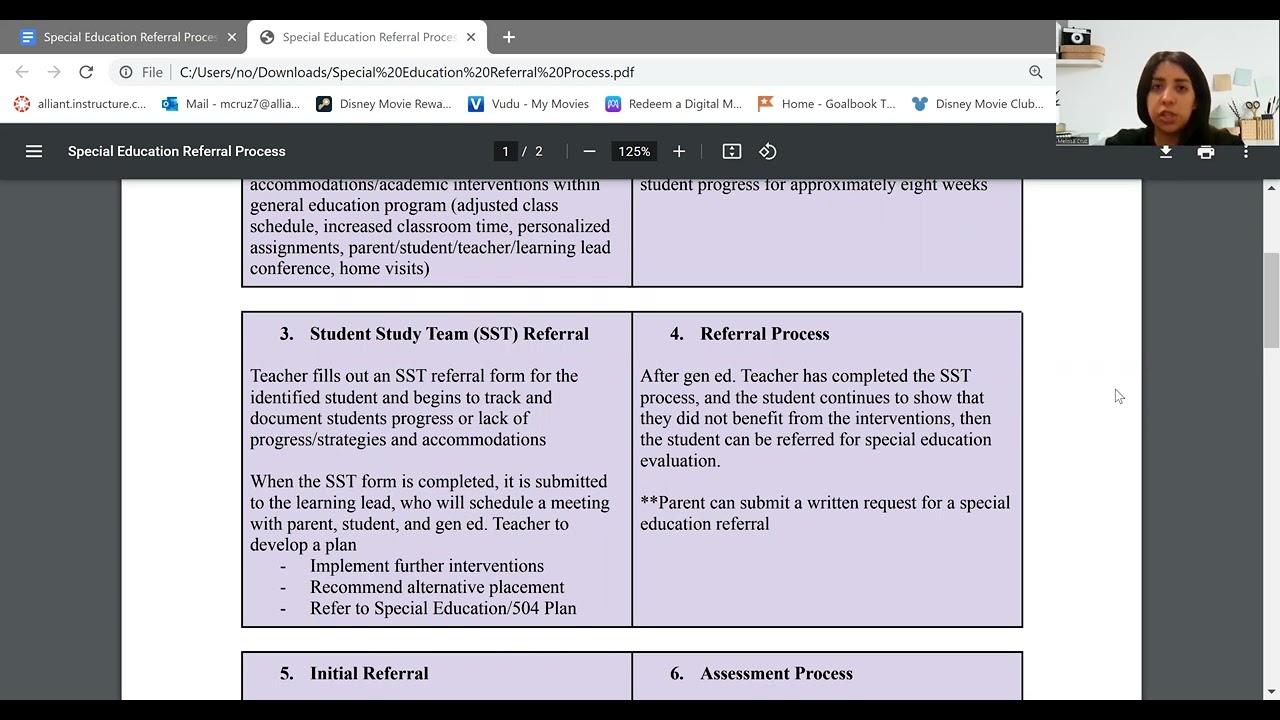Screen dimensions: 1280x720
Task: Rotate the document counterclockwise
Action: [768, 151]
